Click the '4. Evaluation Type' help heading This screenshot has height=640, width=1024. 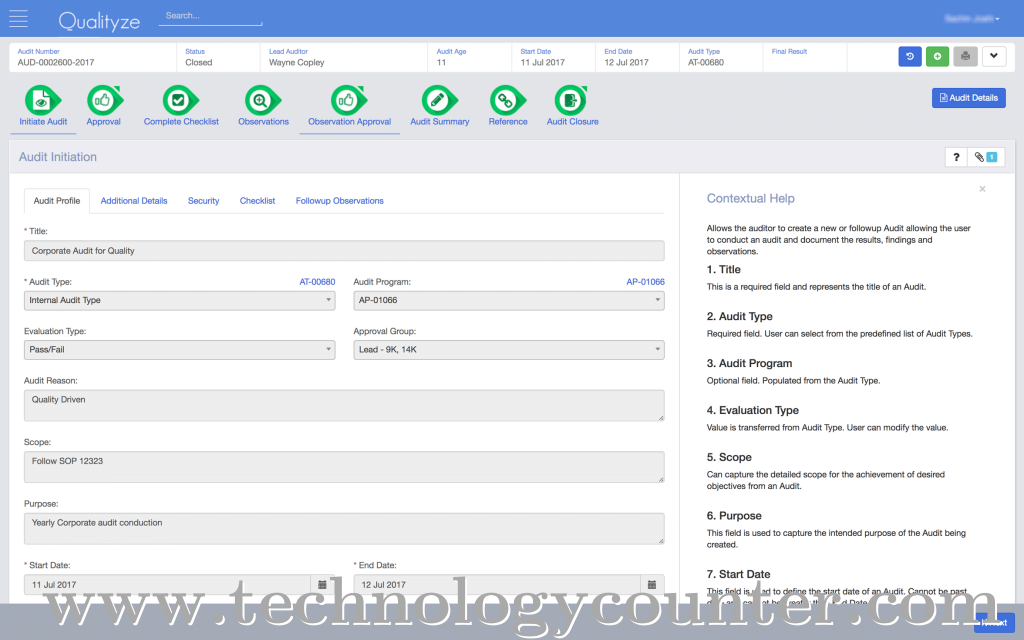tap(752, 410)
